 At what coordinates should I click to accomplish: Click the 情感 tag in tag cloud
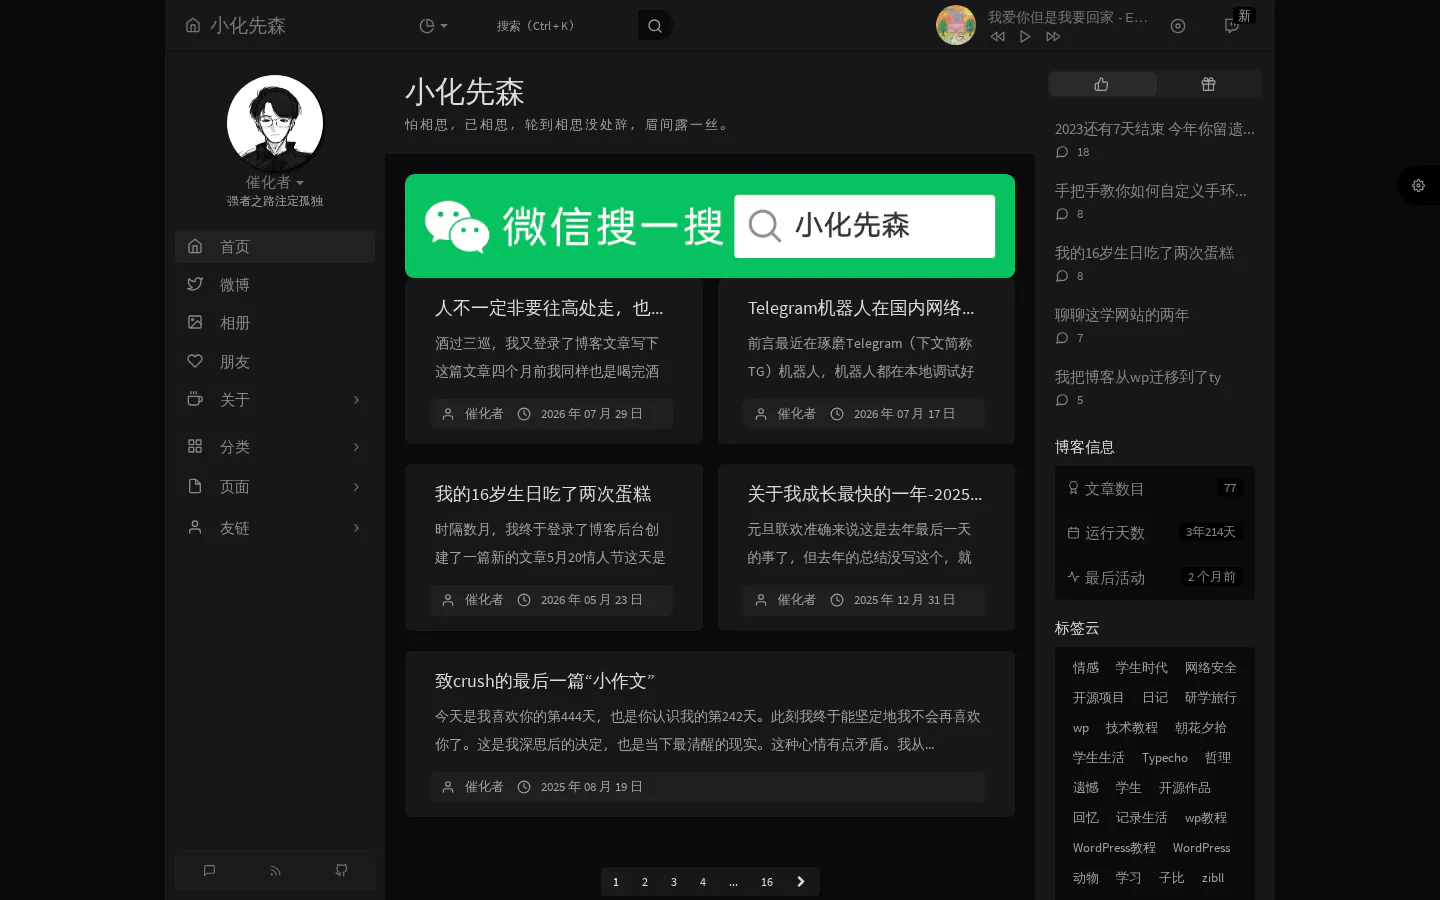[1086, 668]
